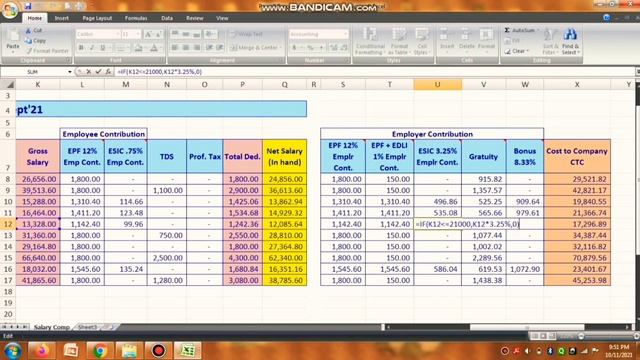The height and width of the screenshot is (360, 640).
Task: Select the Sheet3 sheet tab
Action: pos(87,327)
